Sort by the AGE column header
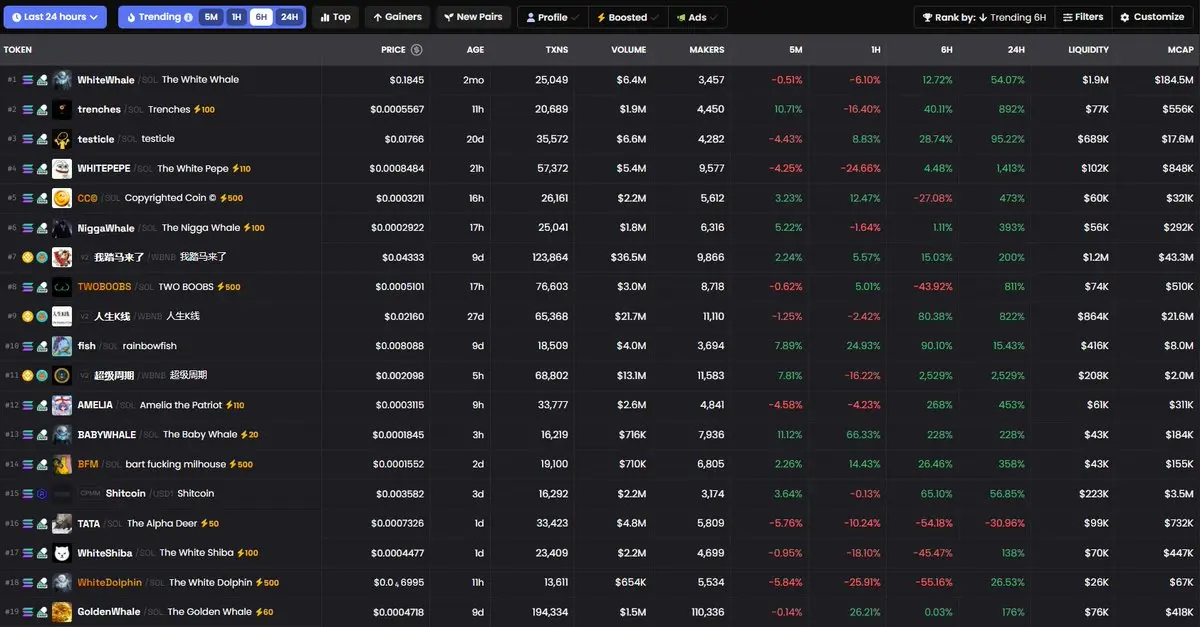 (475, 50)
